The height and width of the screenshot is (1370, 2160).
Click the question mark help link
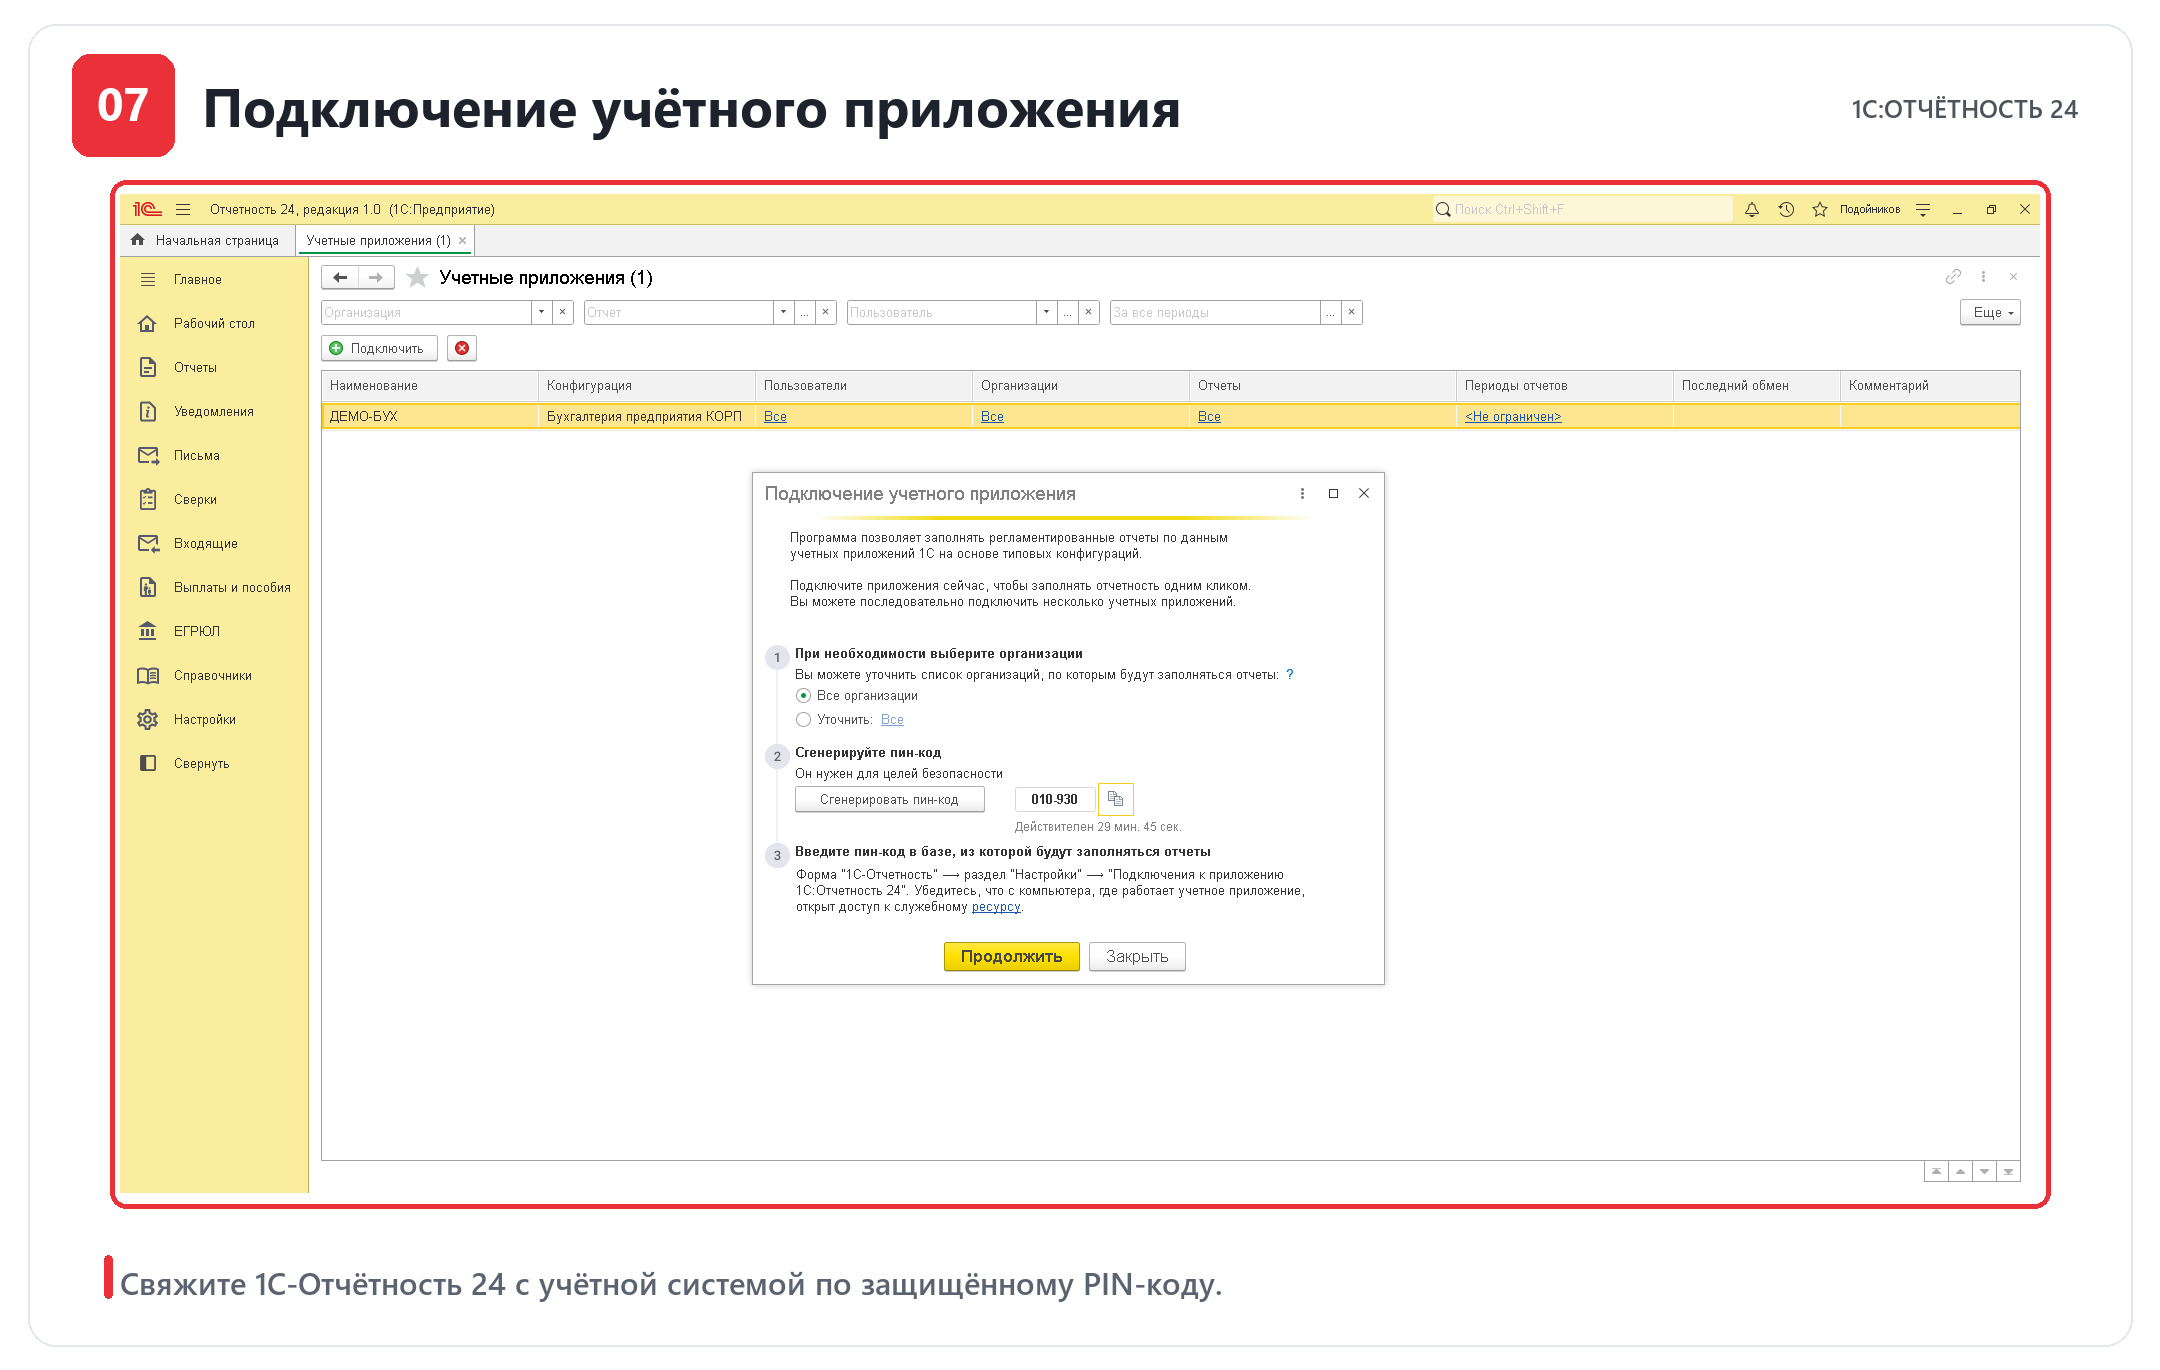[1290, 674]
